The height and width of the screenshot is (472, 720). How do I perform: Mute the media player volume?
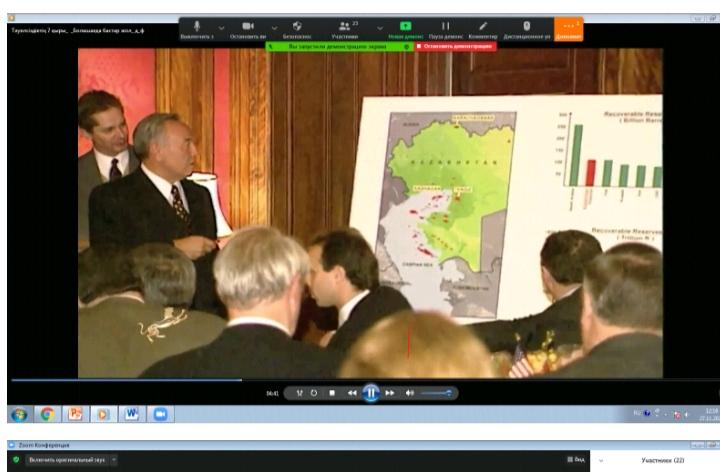point(409,393)
